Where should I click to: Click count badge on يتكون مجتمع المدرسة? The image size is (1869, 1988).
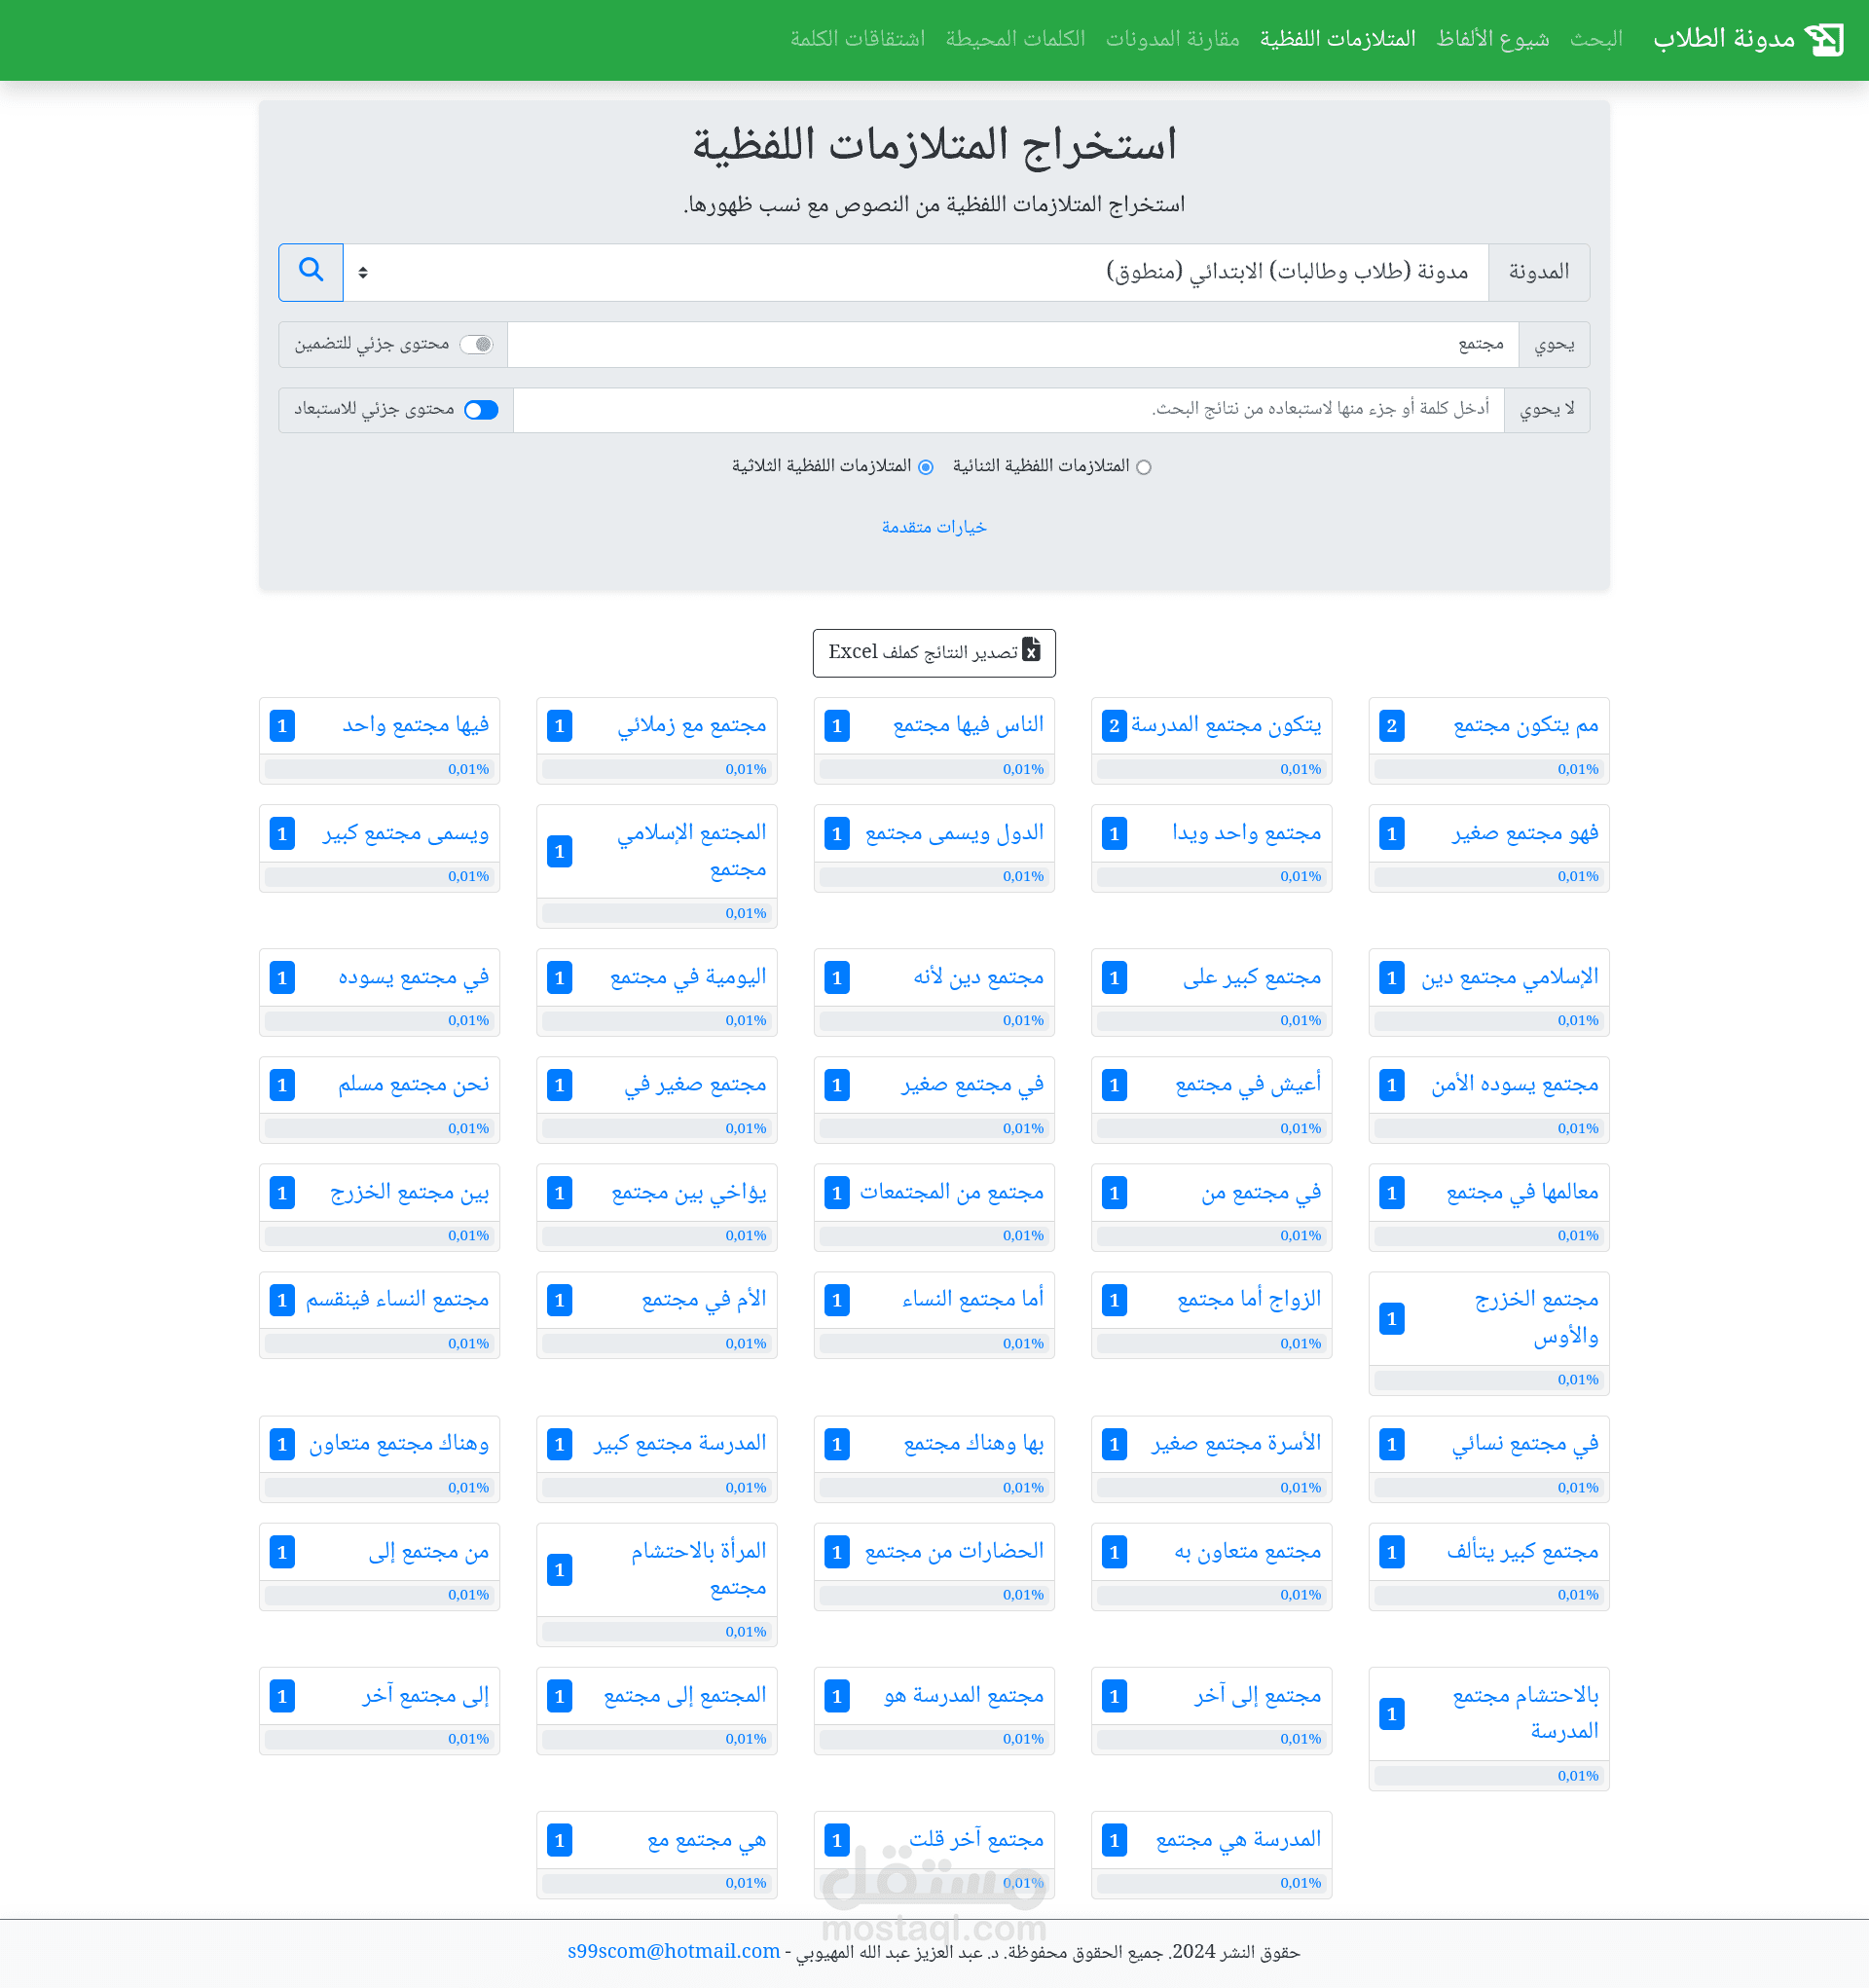coord(1114,725)
